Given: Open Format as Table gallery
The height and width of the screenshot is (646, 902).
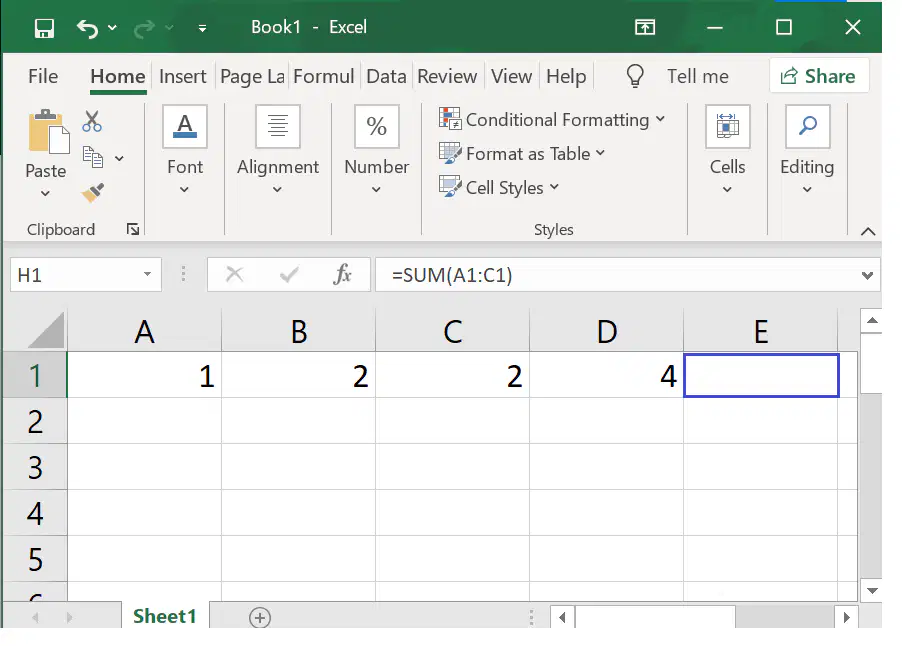Looking at the screenshot, I should (x=522, y=154).
